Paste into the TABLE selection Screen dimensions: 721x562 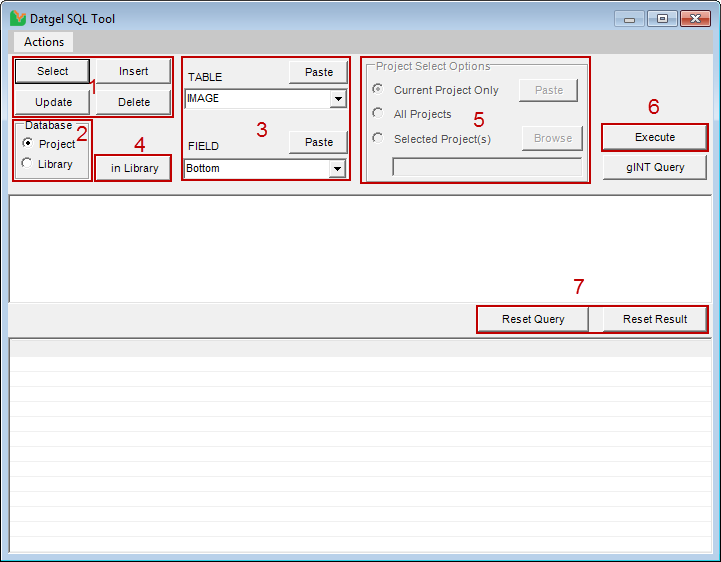click(x=318, y=72)
